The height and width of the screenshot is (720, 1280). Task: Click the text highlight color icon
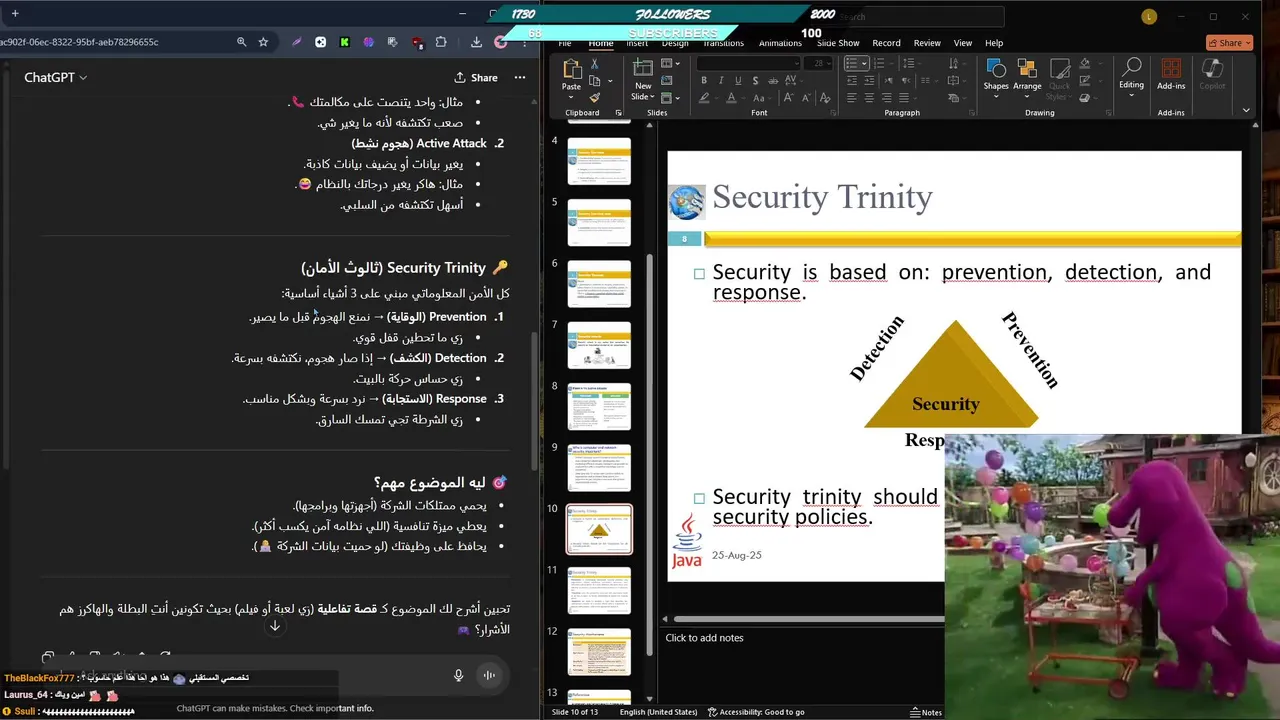[704, 98]
